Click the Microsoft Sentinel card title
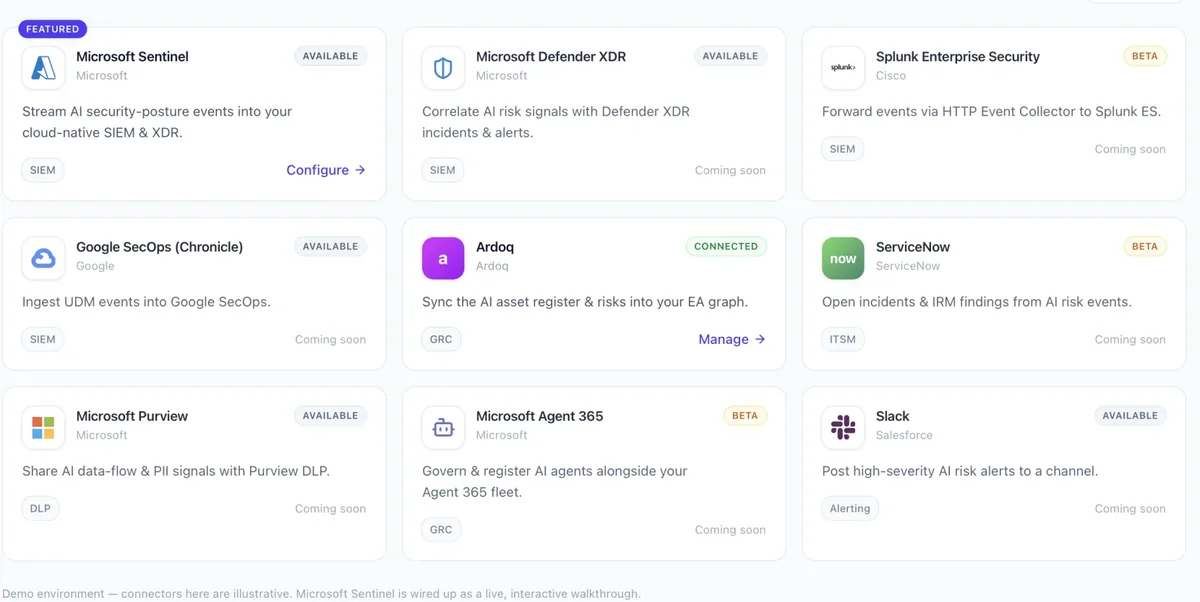Screen dimensions: 1200x602 pyautogui.click(x=132, y=57)
